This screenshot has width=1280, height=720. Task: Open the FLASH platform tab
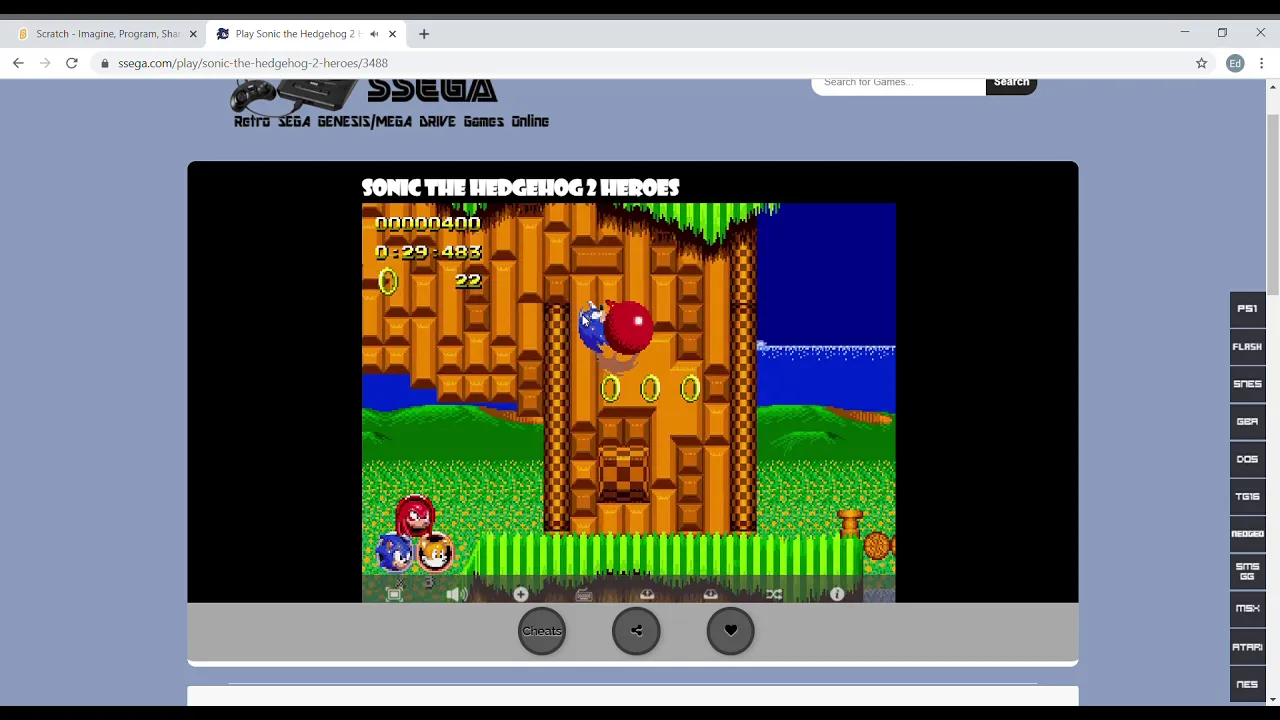[1247, 346]
